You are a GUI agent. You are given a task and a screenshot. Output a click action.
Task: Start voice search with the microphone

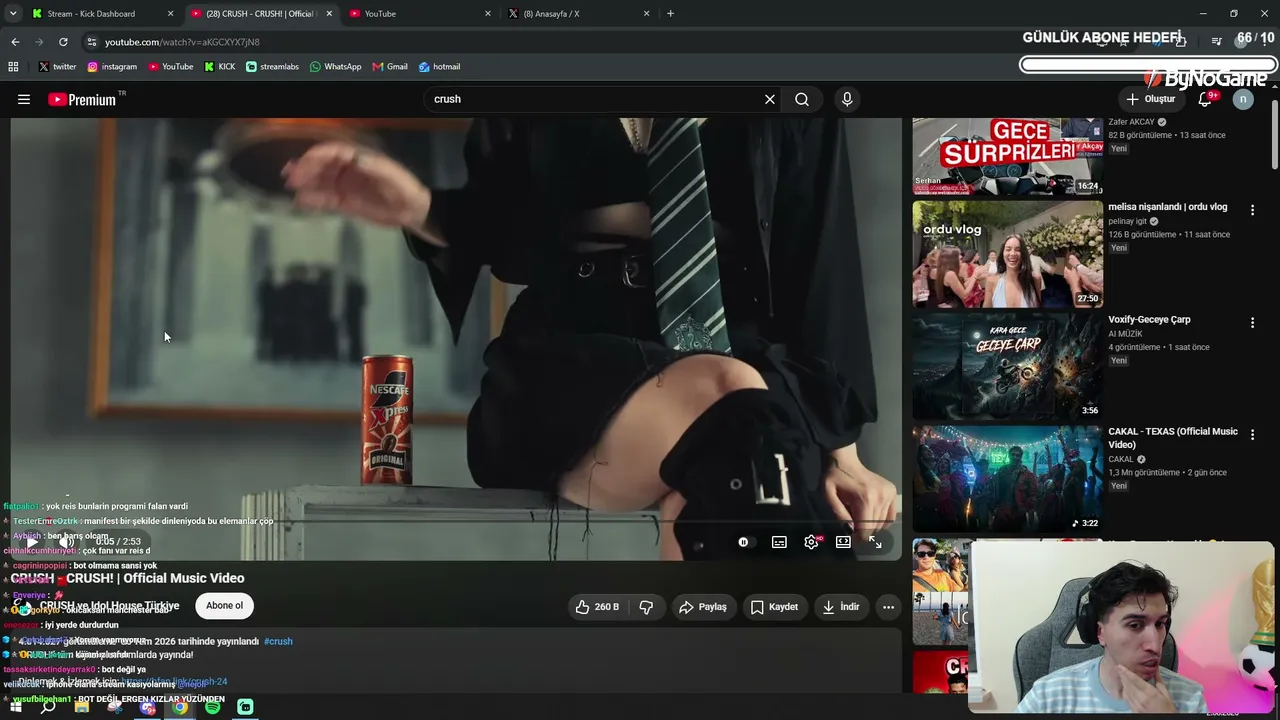tap(847, 99)
